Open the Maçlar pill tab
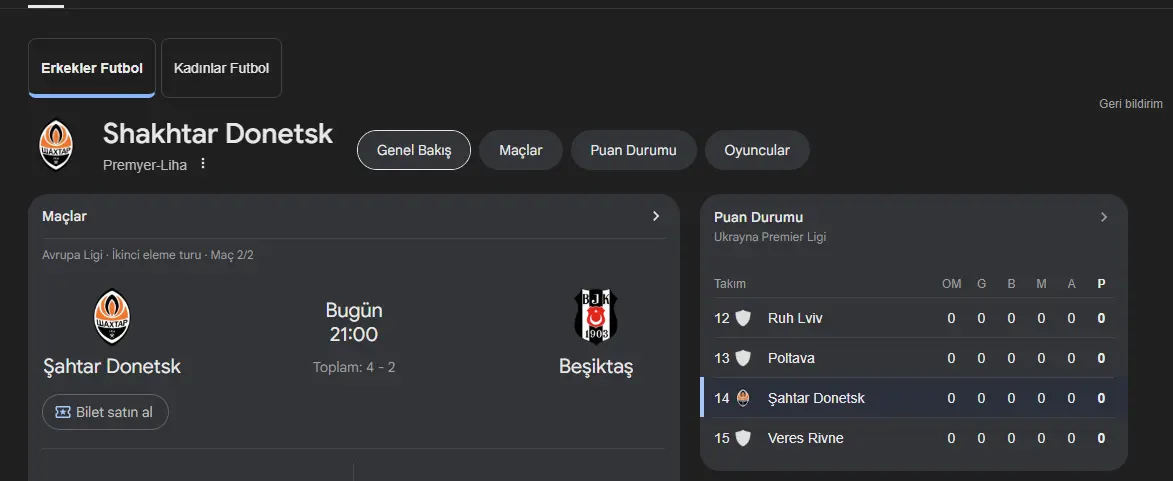Viewport: 1173px width, 481px height. click(521, 150)
